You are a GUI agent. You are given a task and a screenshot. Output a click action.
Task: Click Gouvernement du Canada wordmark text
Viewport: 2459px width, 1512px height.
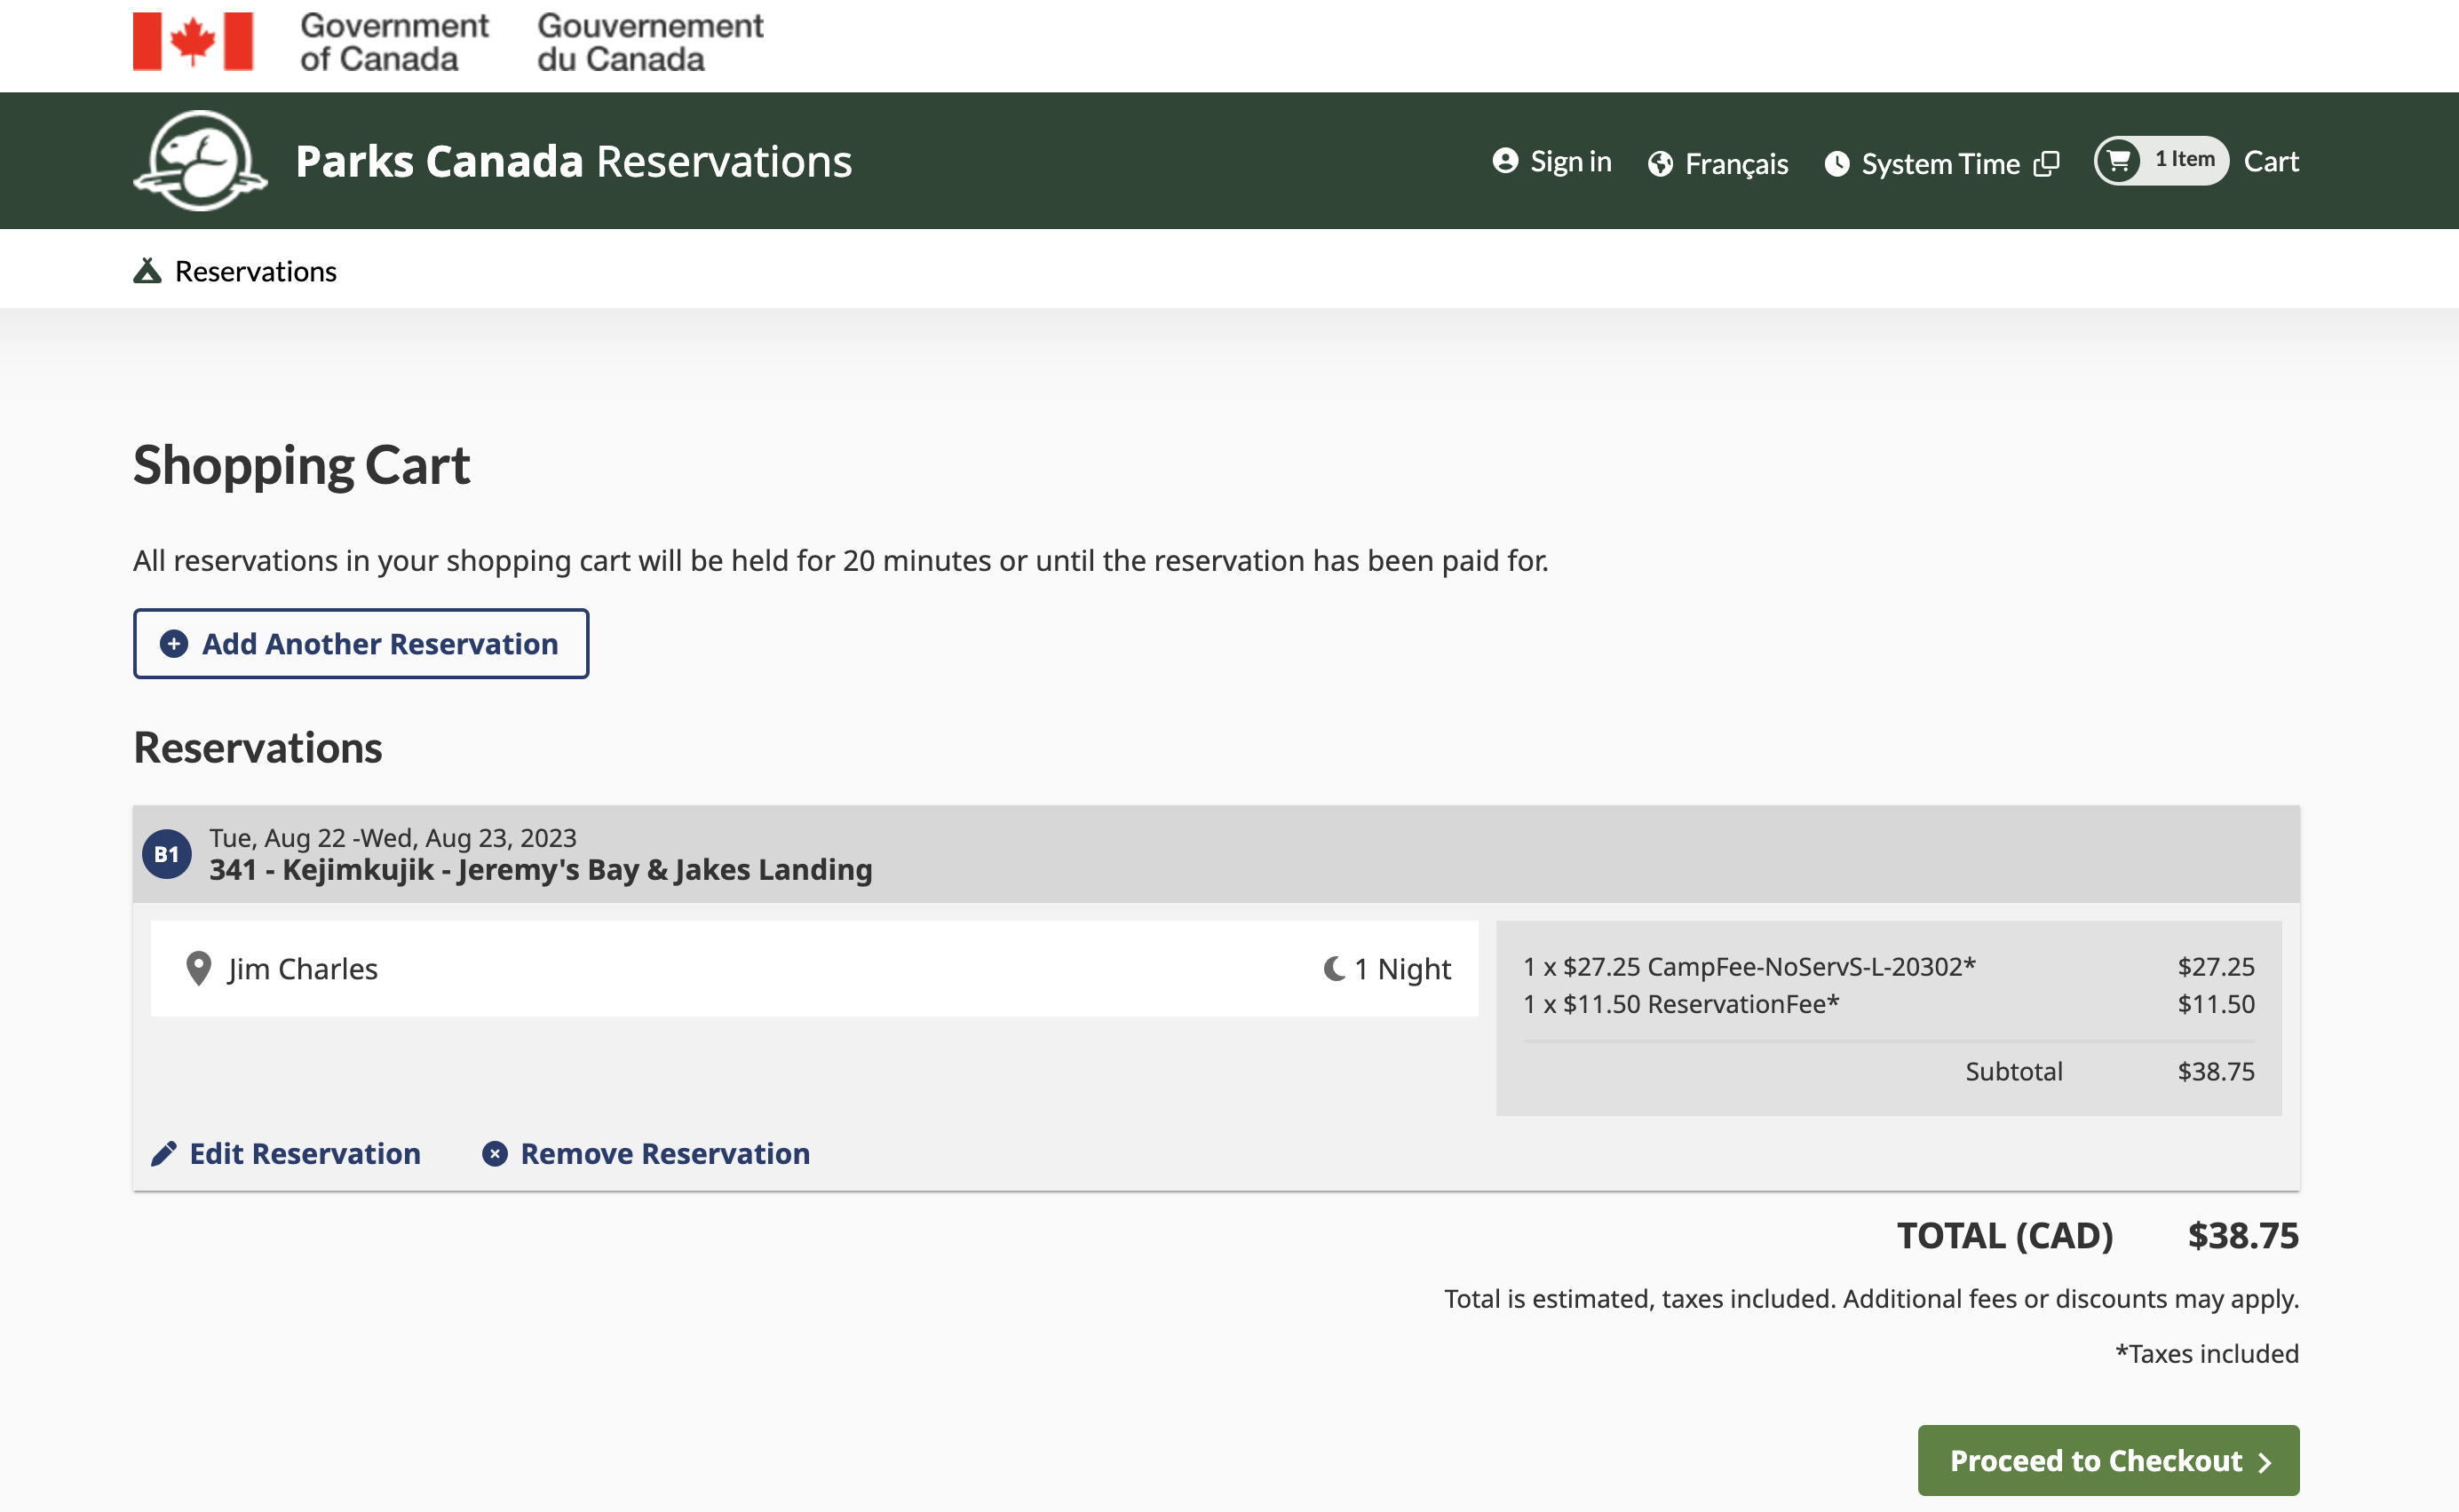pyautogui.click(x=650, y=42)
